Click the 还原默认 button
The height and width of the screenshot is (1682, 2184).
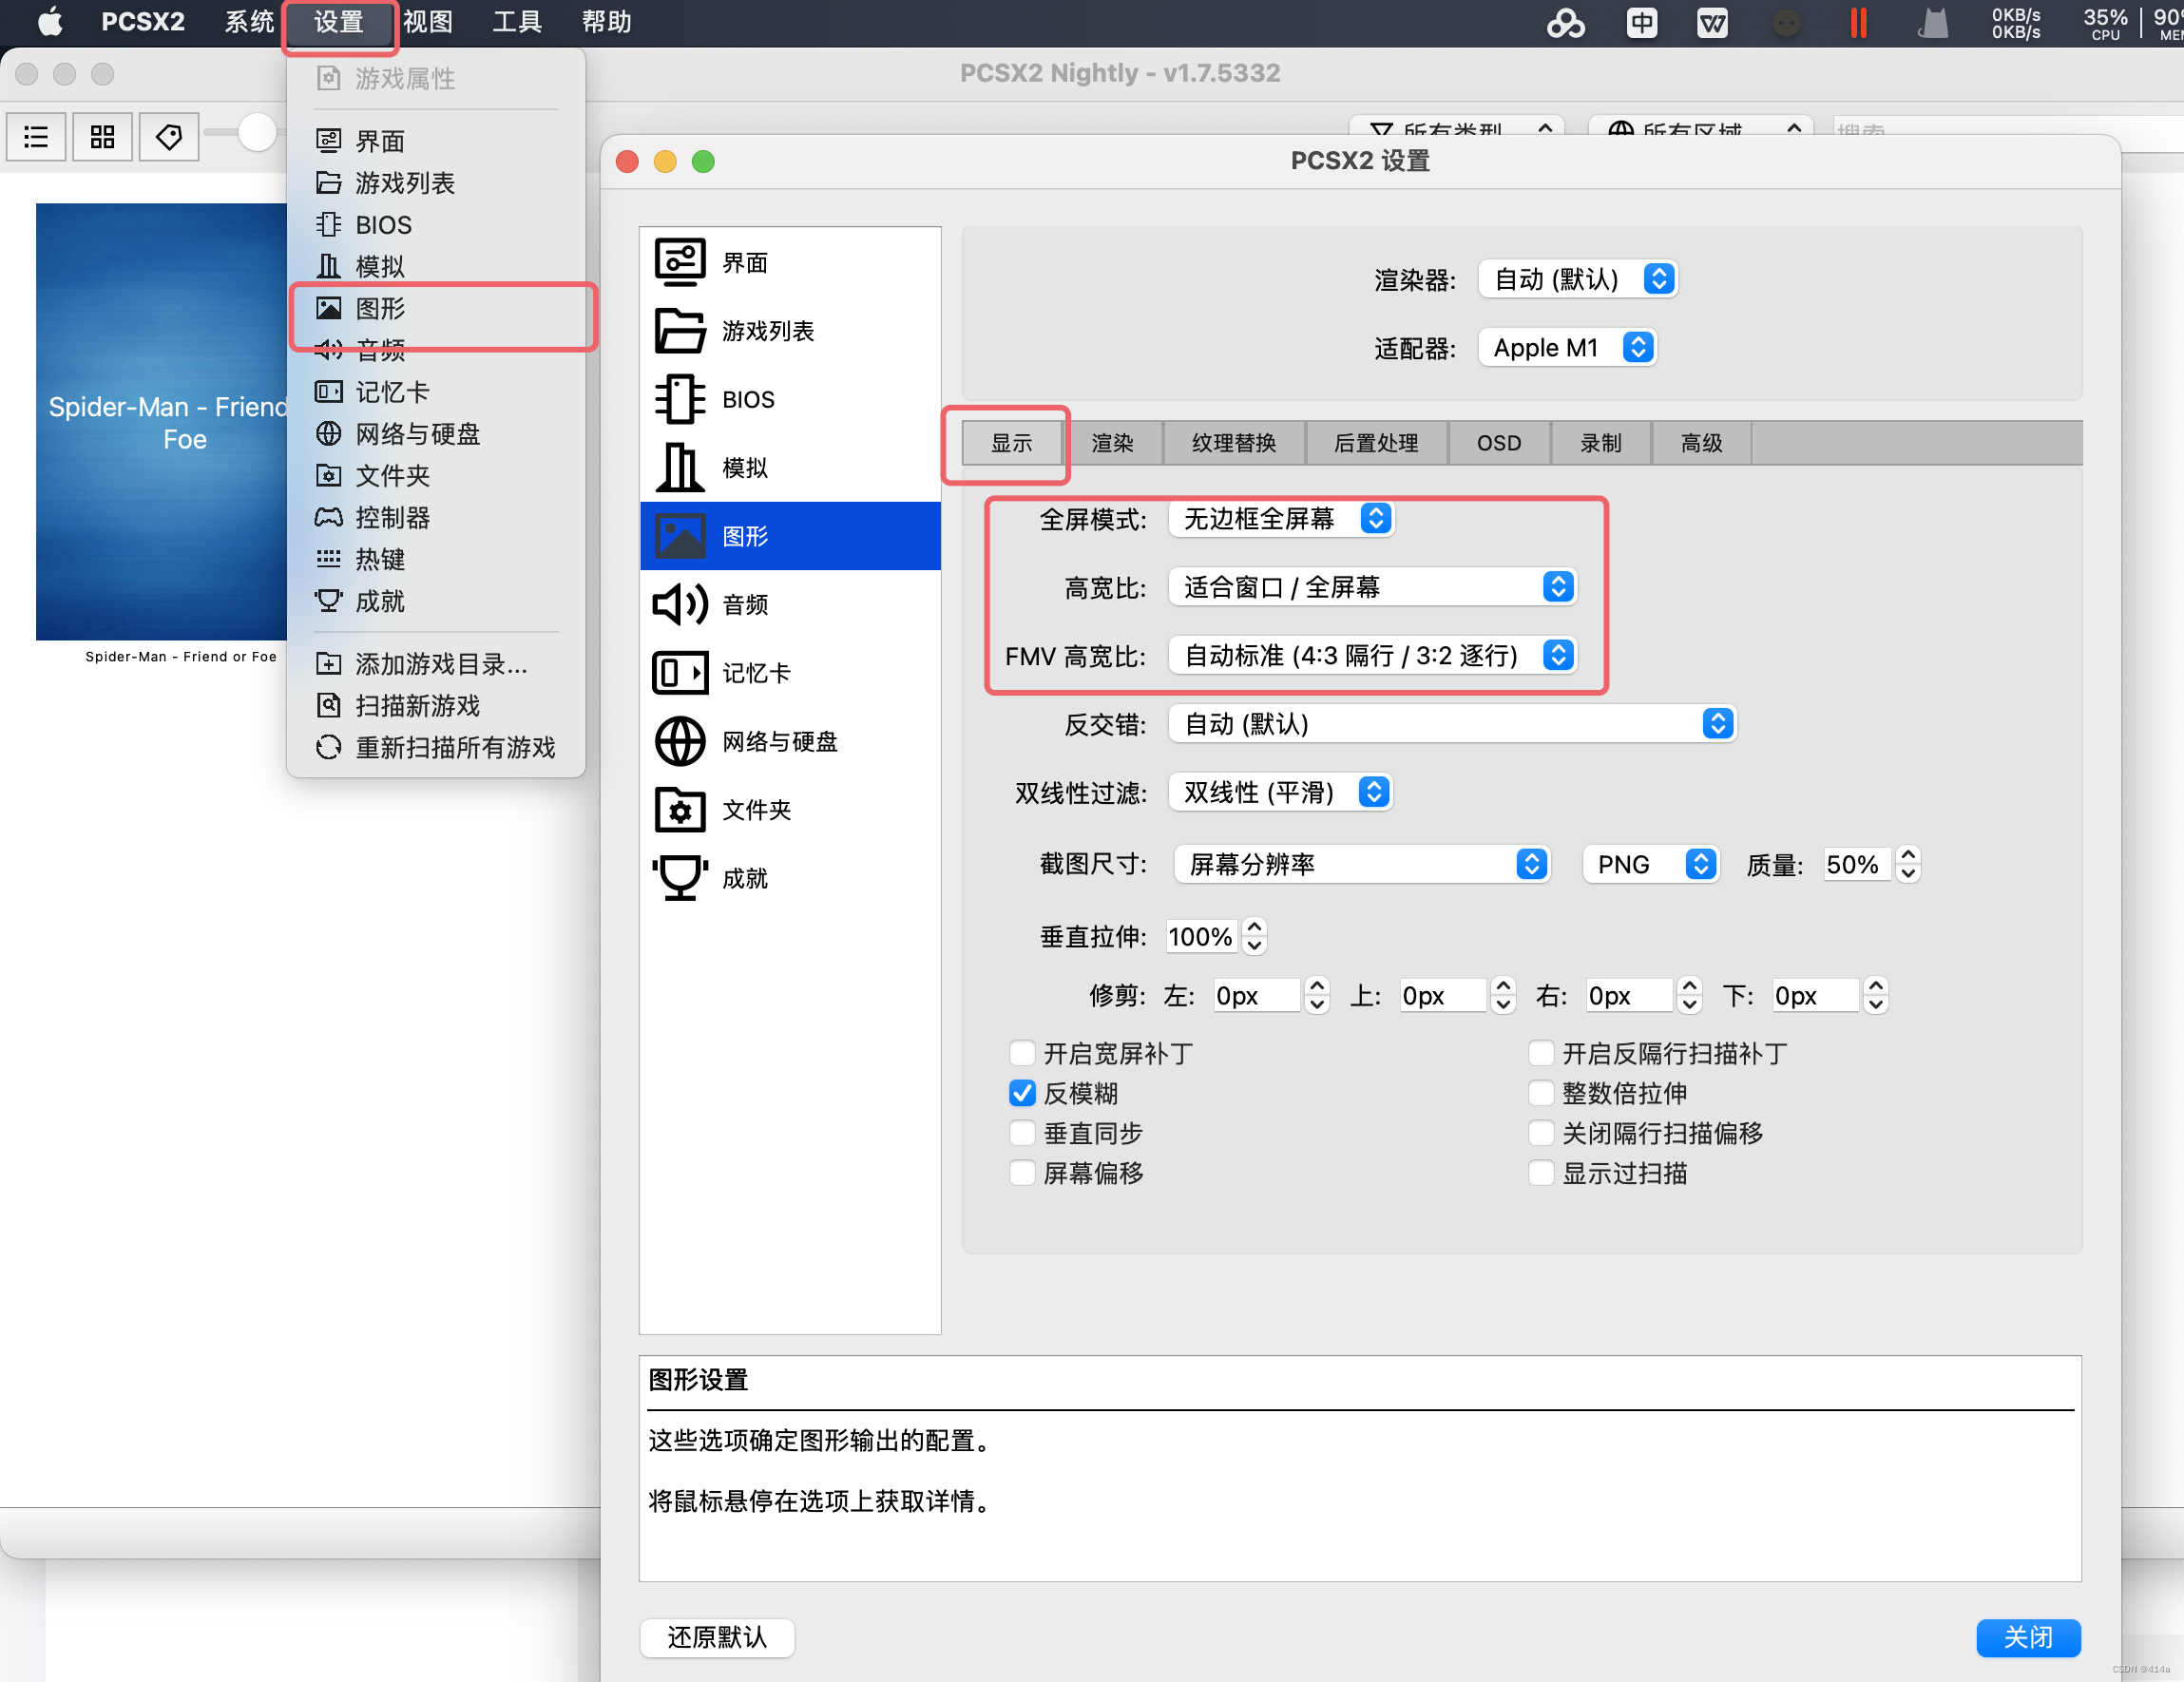coord(717,1637)
